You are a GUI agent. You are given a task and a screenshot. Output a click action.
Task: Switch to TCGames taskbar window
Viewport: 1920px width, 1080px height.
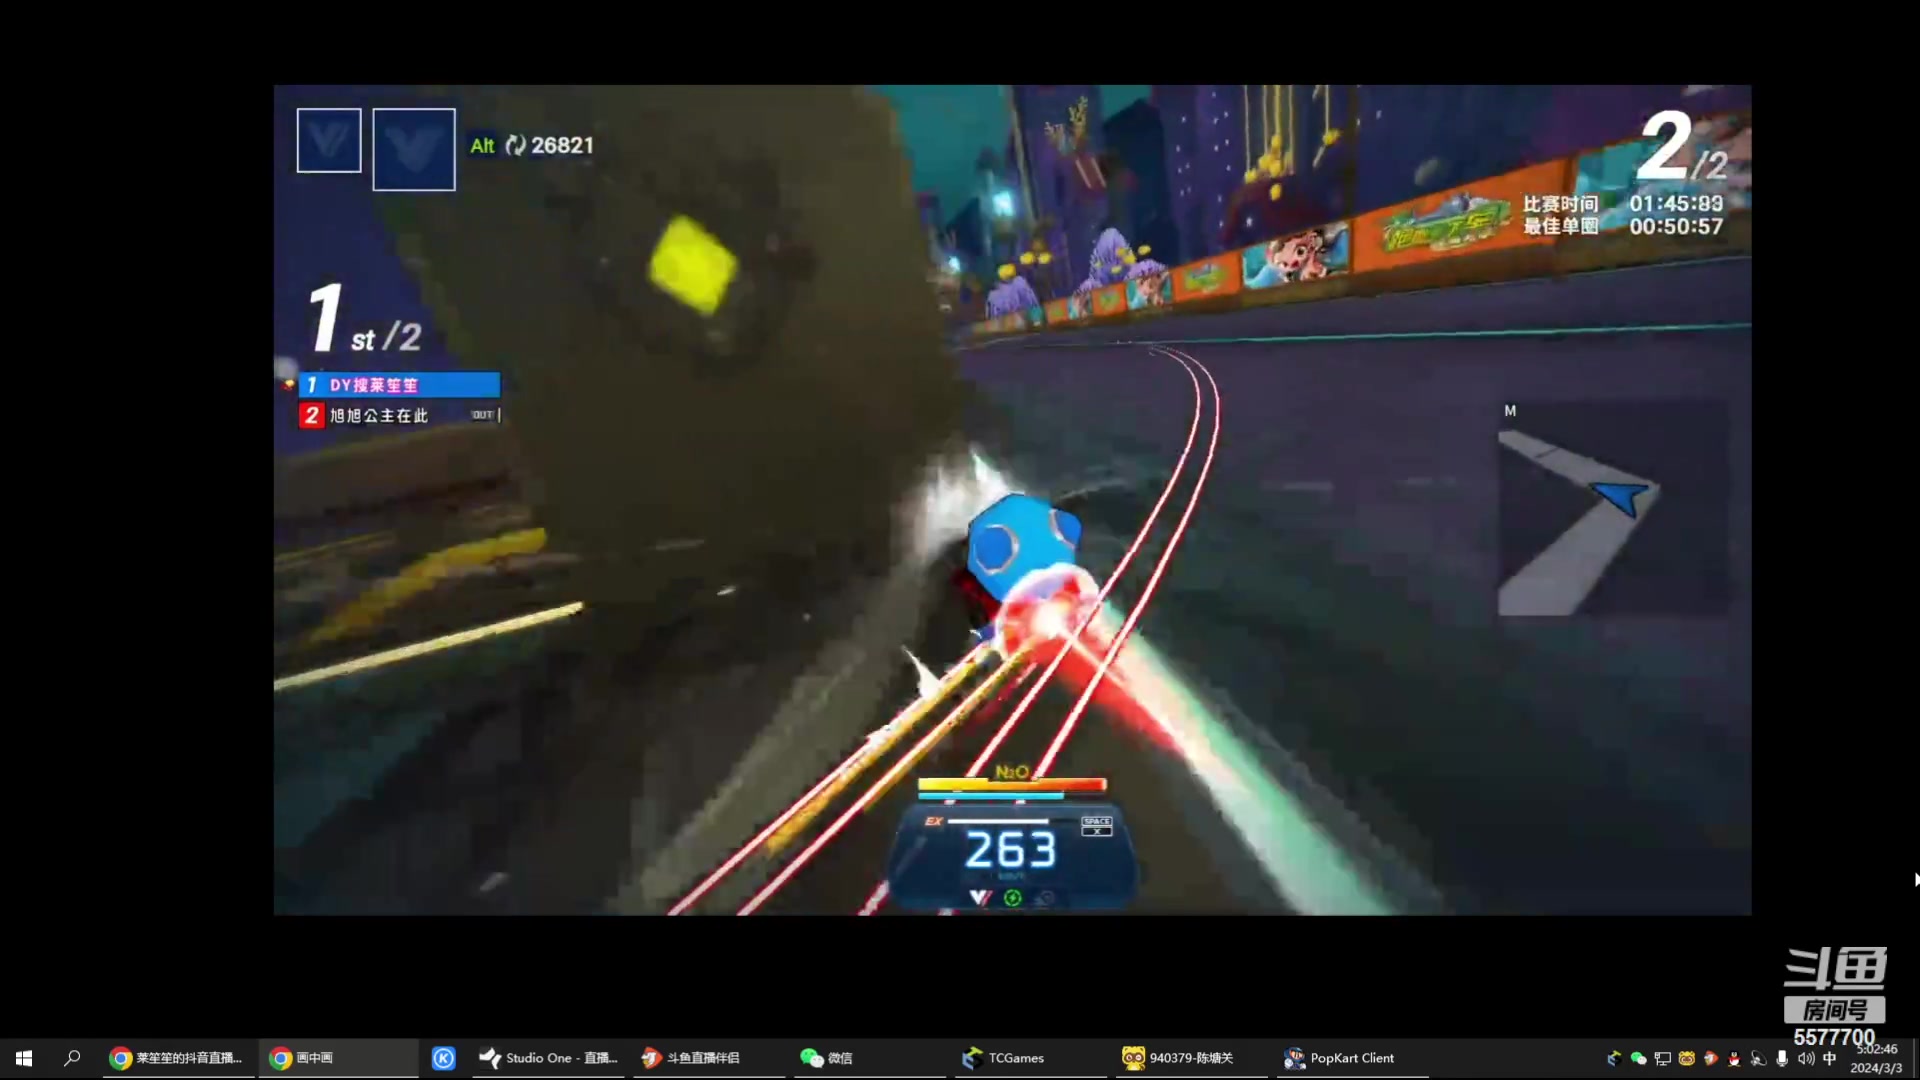click(1031, 1058)
